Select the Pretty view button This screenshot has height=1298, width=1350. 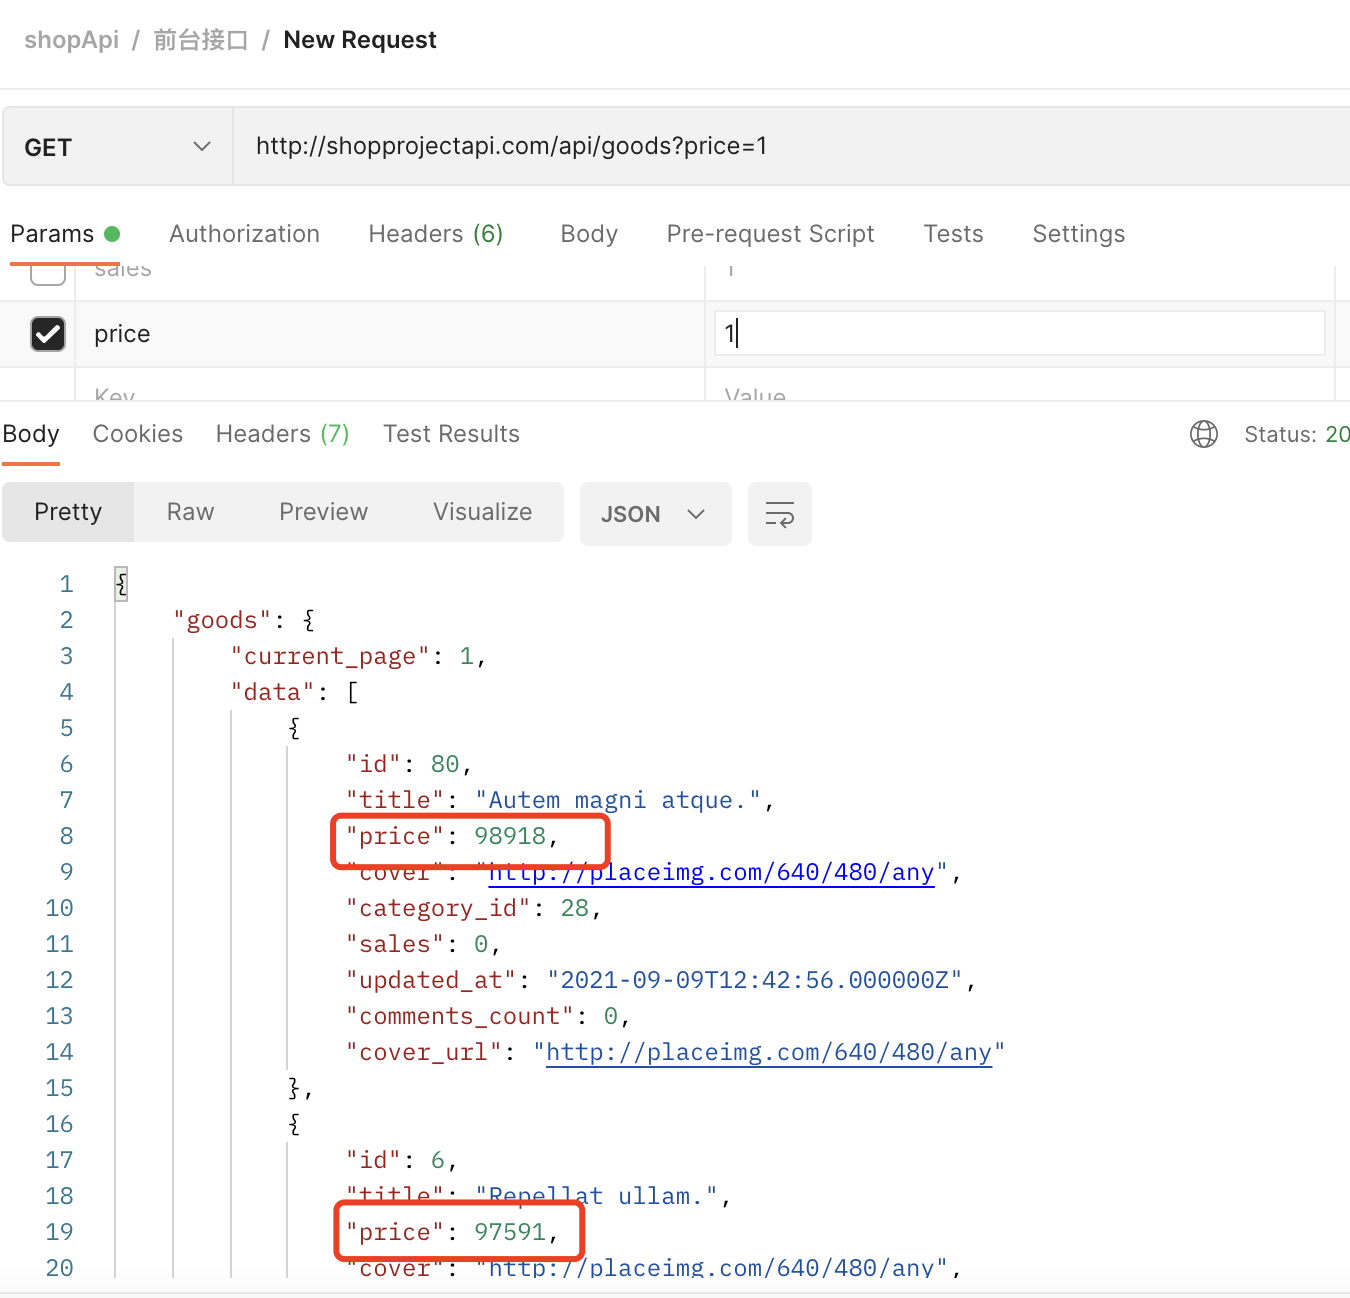pos(68,512)
